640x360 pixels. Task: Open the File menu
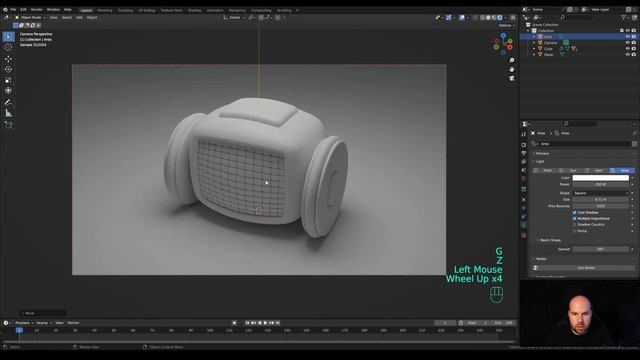pos(13,9)
